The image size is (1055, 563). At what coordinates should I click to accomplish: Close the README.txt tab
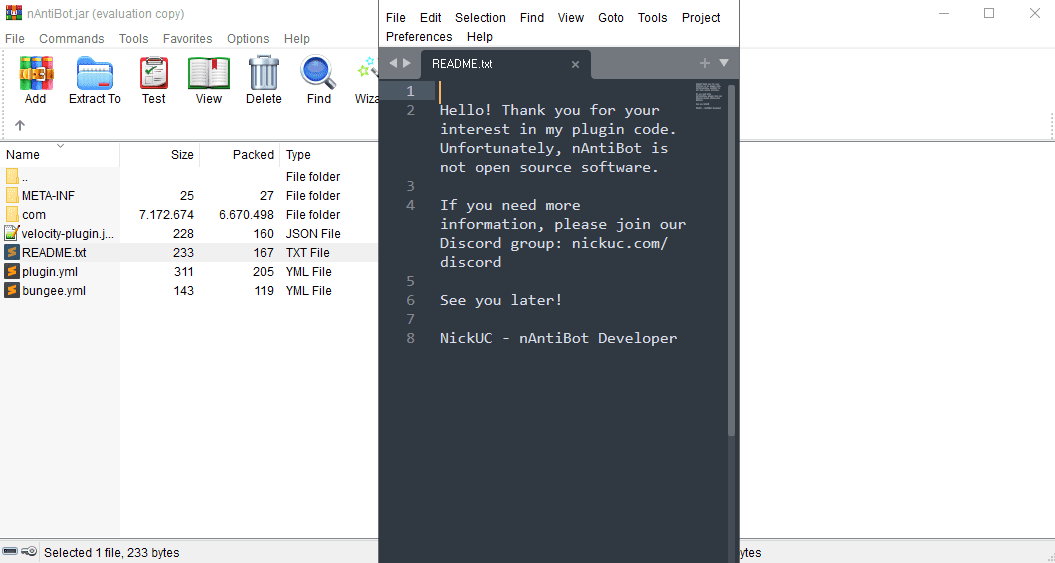pyautogui.click(x=575, y=65)
